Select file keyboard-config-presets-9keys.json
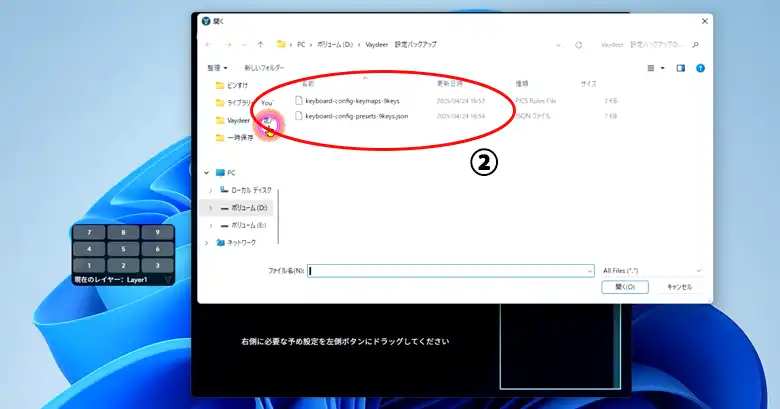The image size is (780, 409). point(357,116)
